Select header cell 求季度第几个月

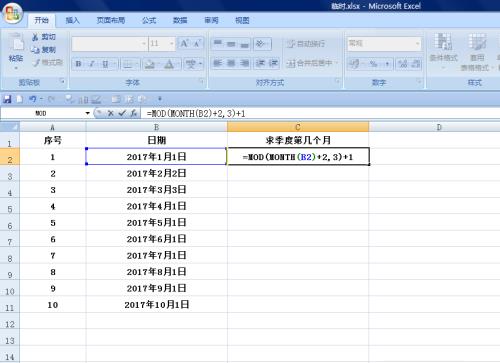(x=298, y=140)
